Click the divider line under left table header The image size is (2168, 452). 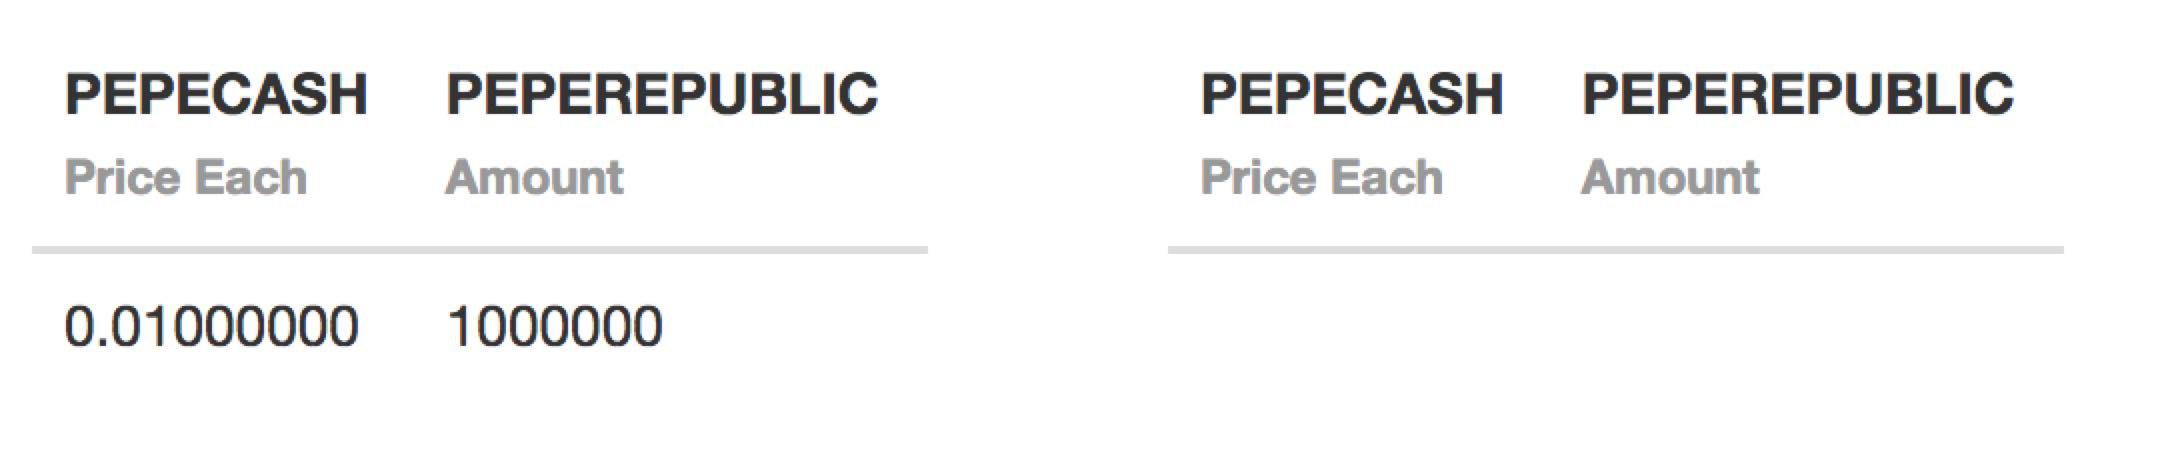(x=480, y=249)
